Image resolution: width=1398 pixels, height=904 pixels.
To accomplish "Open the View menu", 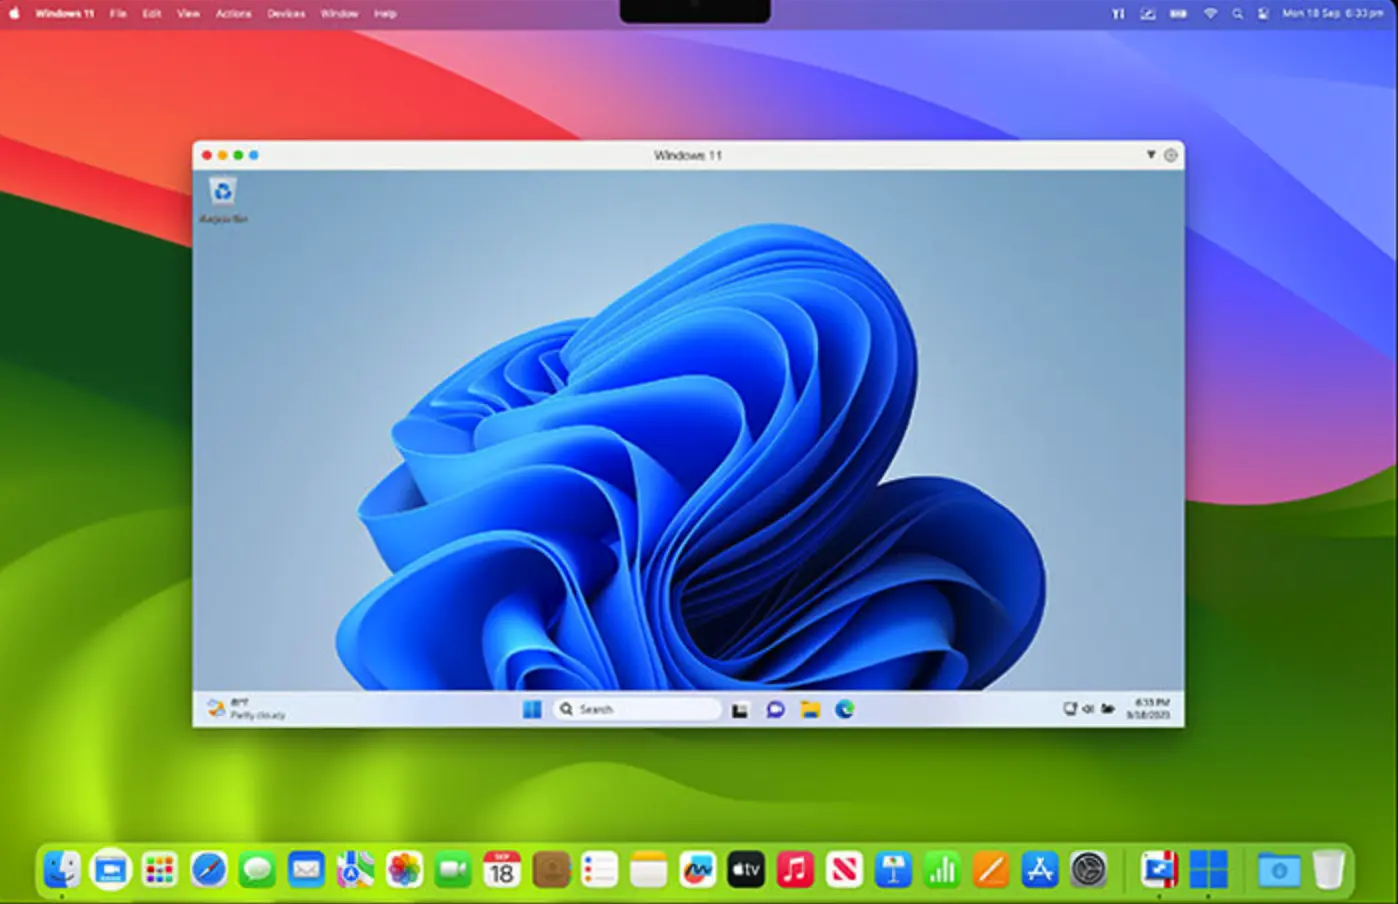I will (x=189, y=14).
